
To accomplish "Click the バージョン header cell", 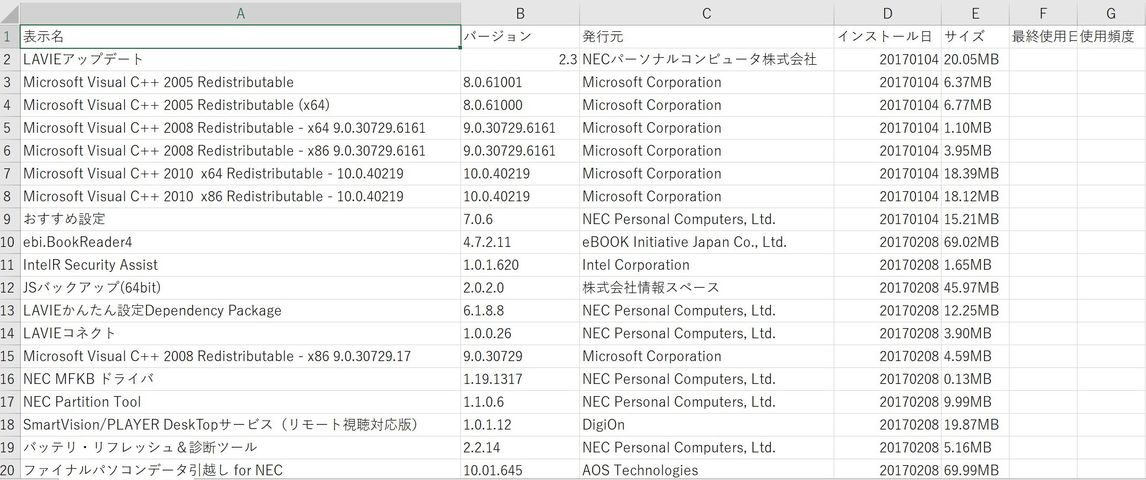I will click(520, 37).
